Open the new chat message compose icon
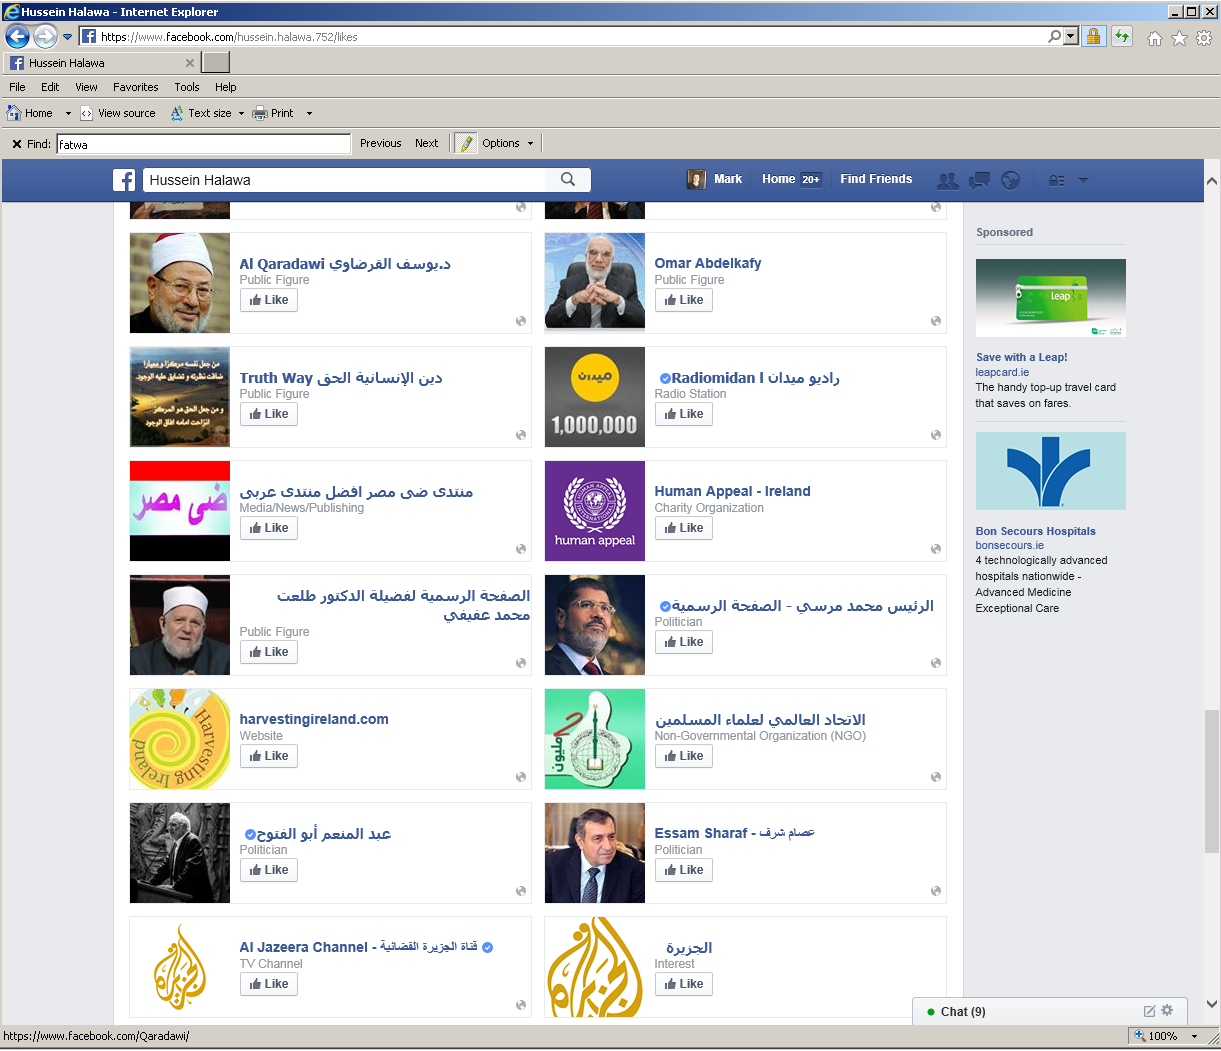Screen dimensions: 1221x1051 1149,1011
